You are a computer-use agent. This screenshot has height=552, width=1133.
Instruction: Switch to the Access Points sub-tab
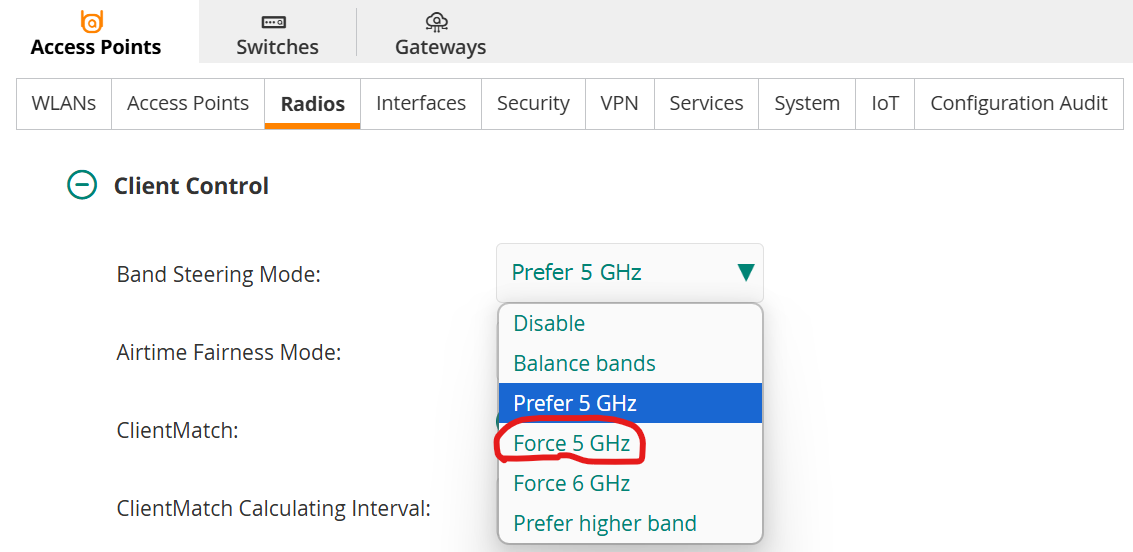point(188,103)
